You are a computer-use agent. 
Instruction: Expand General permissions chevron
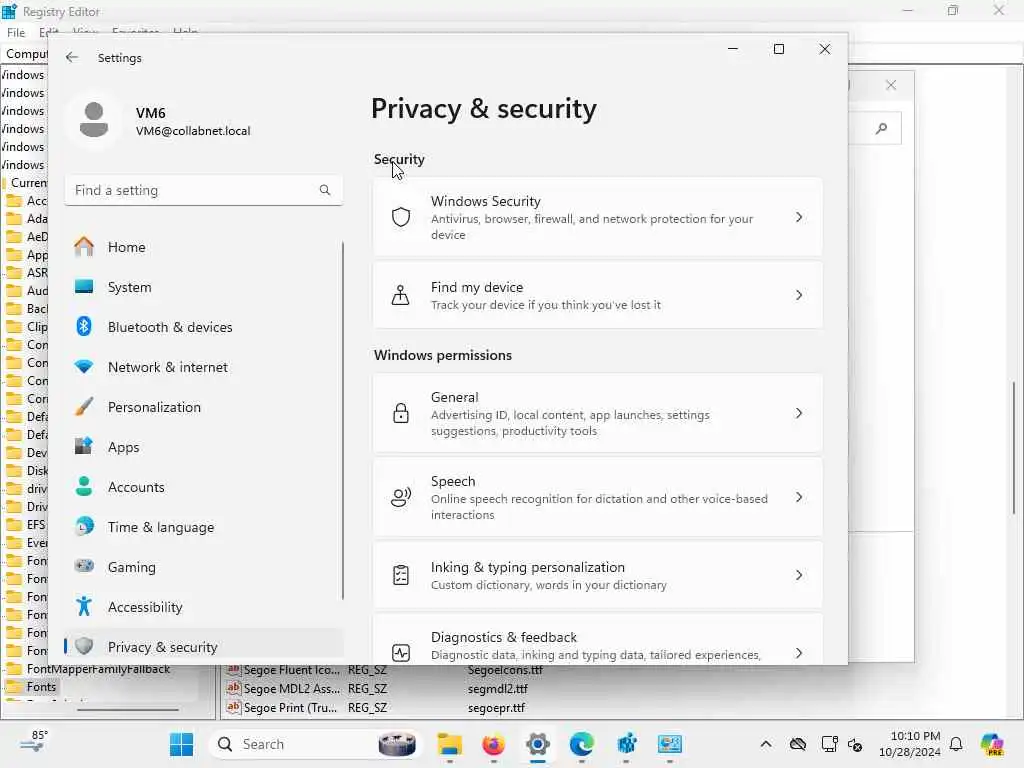click(799, 413)
